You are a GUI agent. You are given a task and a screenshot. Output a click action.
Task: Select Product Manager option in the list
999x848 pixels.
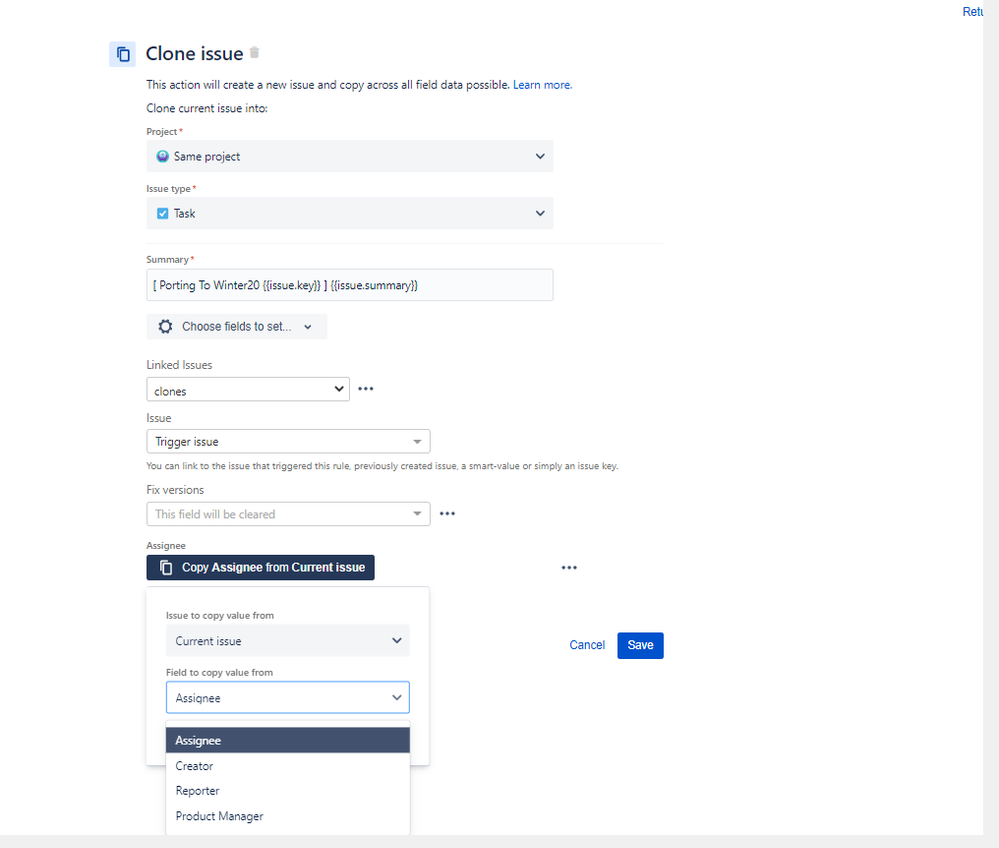point(287,816)
